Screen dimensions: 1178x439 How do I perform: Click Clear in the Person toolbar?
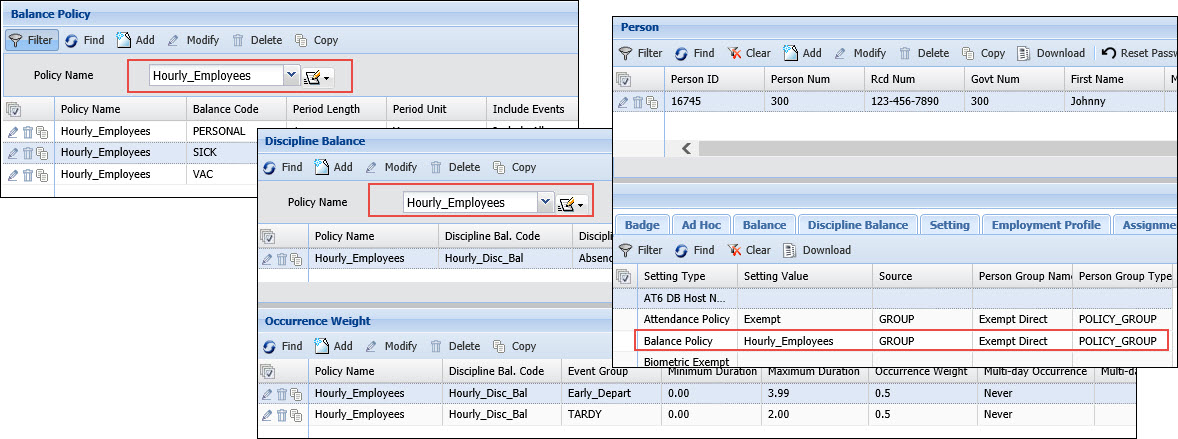(x=748, y=53)
